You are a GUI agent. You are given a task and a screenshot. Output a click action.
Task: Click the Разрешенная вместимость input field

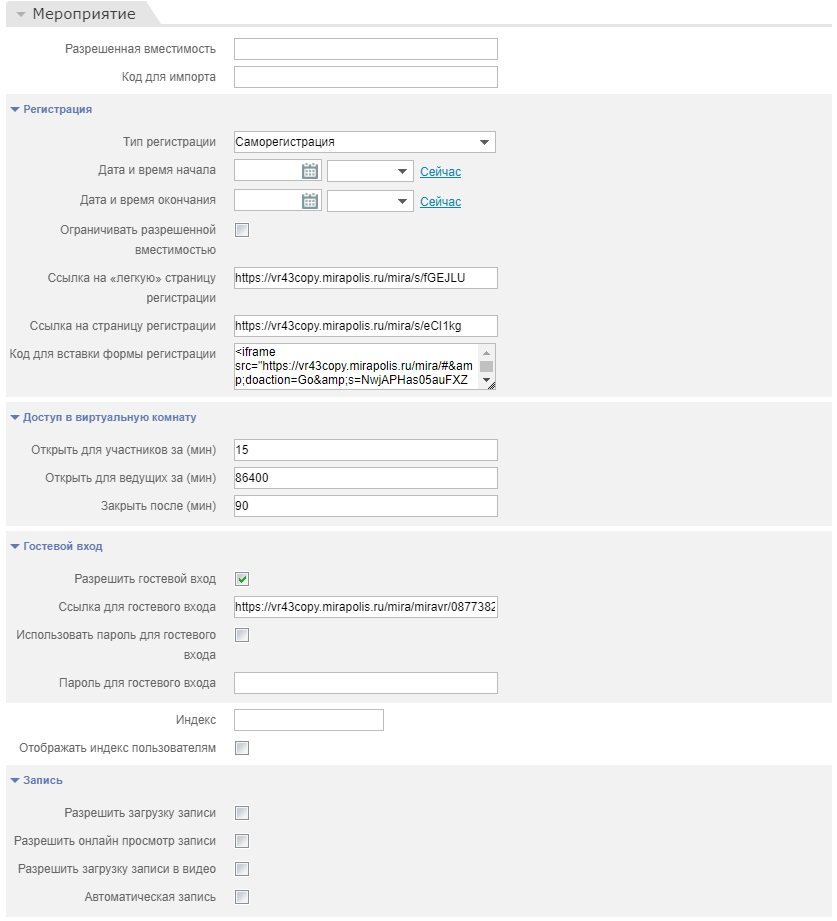tap(365, 49)
